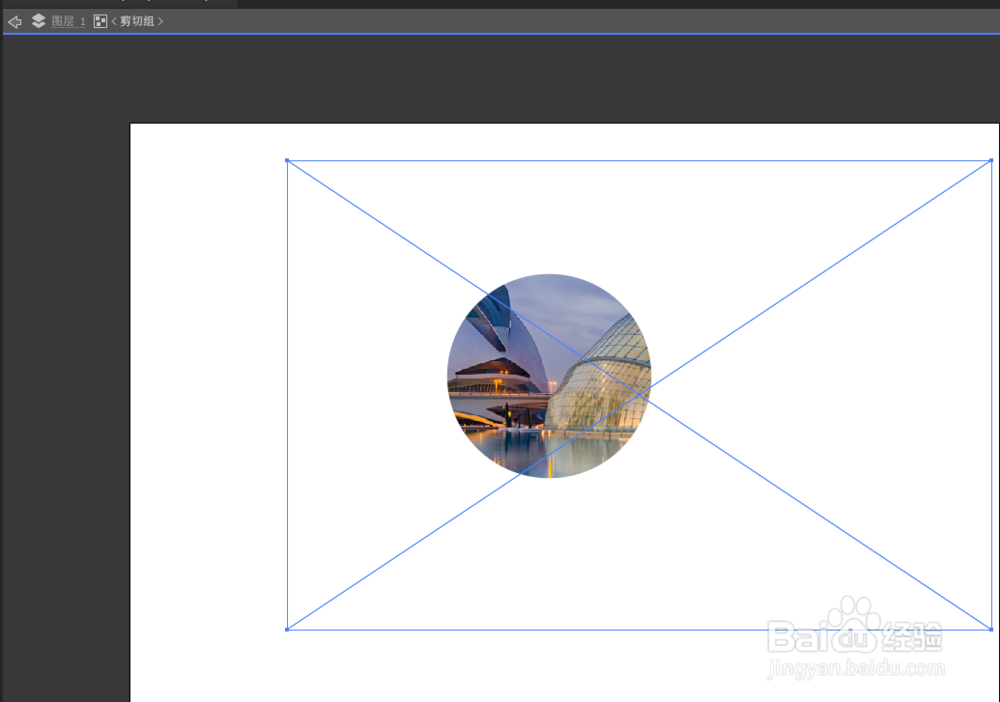This screenshot has width=1000, height=702.
Task: Click the clipping group icon in breadcrumb
Action: [x=100, y=21]
